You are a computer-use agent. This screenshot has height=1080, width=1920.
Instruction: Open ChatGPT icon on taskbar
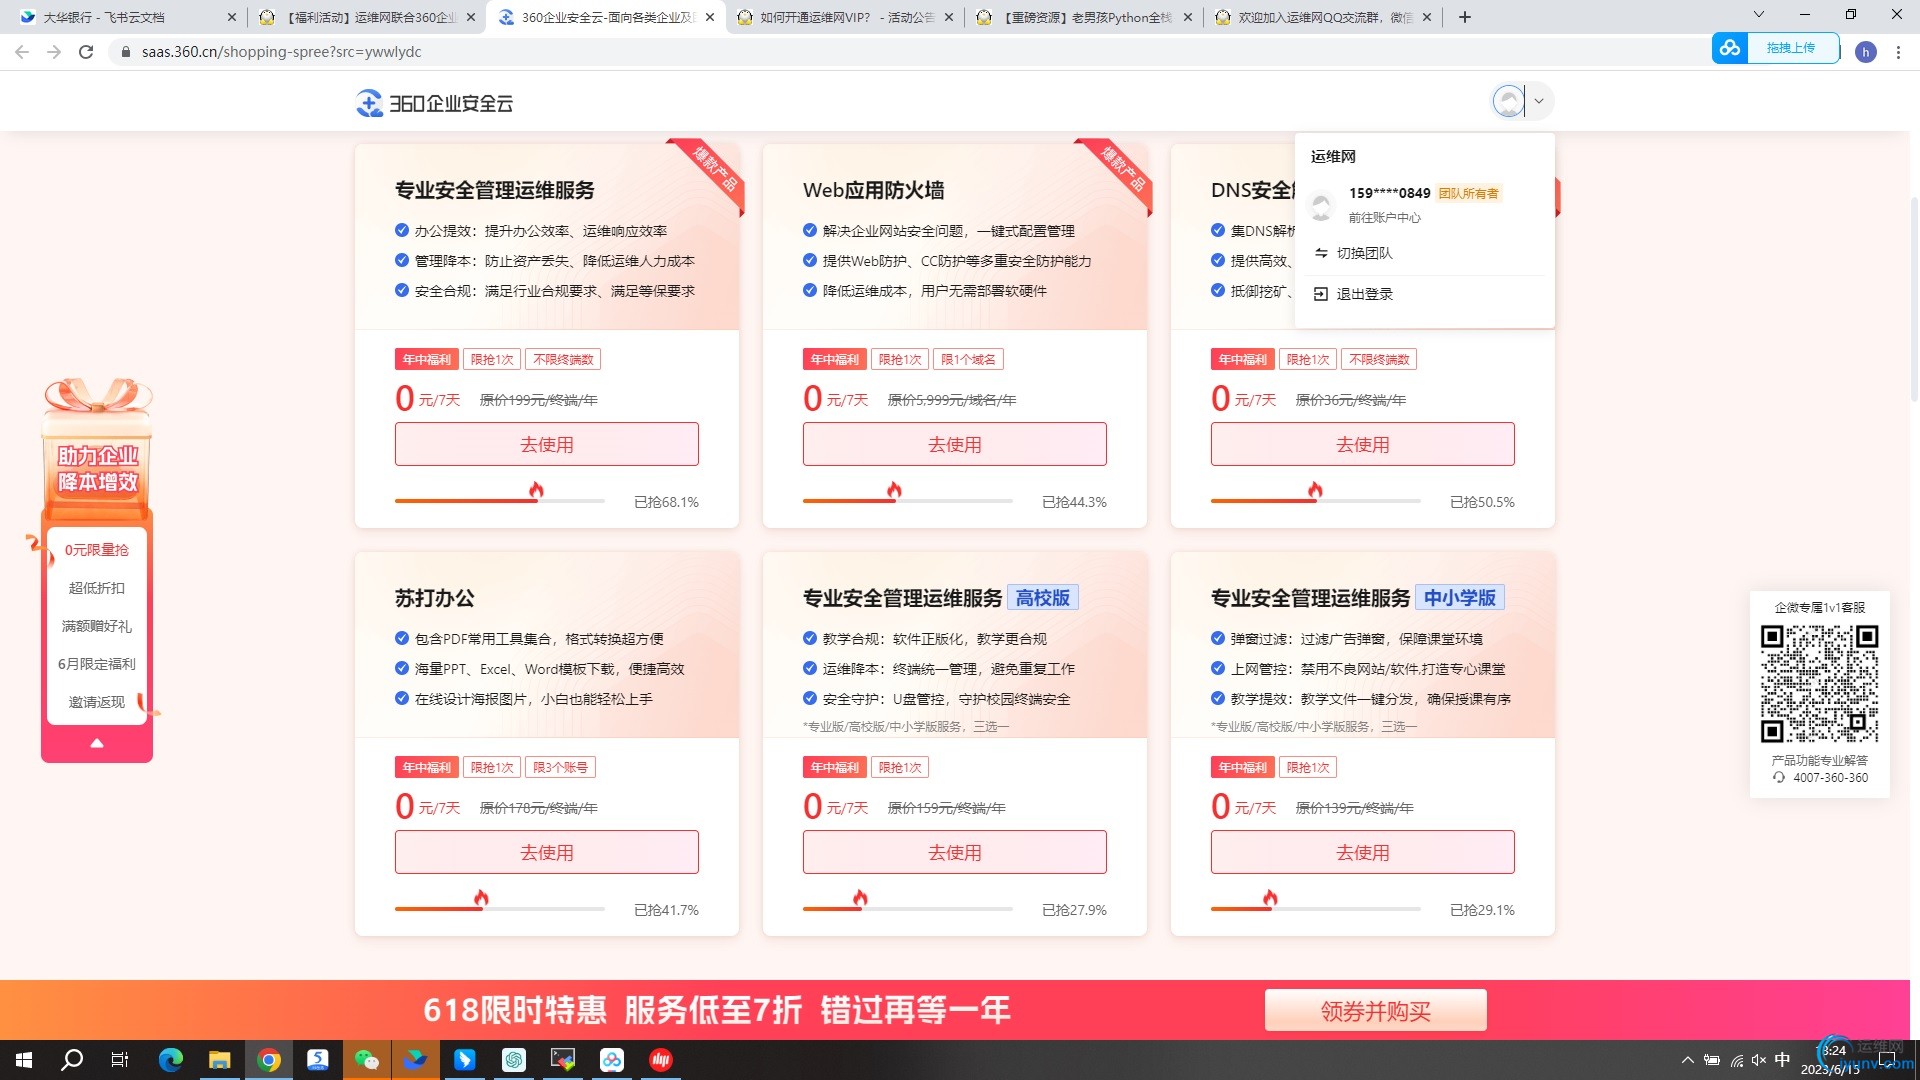coord(514,1060)
